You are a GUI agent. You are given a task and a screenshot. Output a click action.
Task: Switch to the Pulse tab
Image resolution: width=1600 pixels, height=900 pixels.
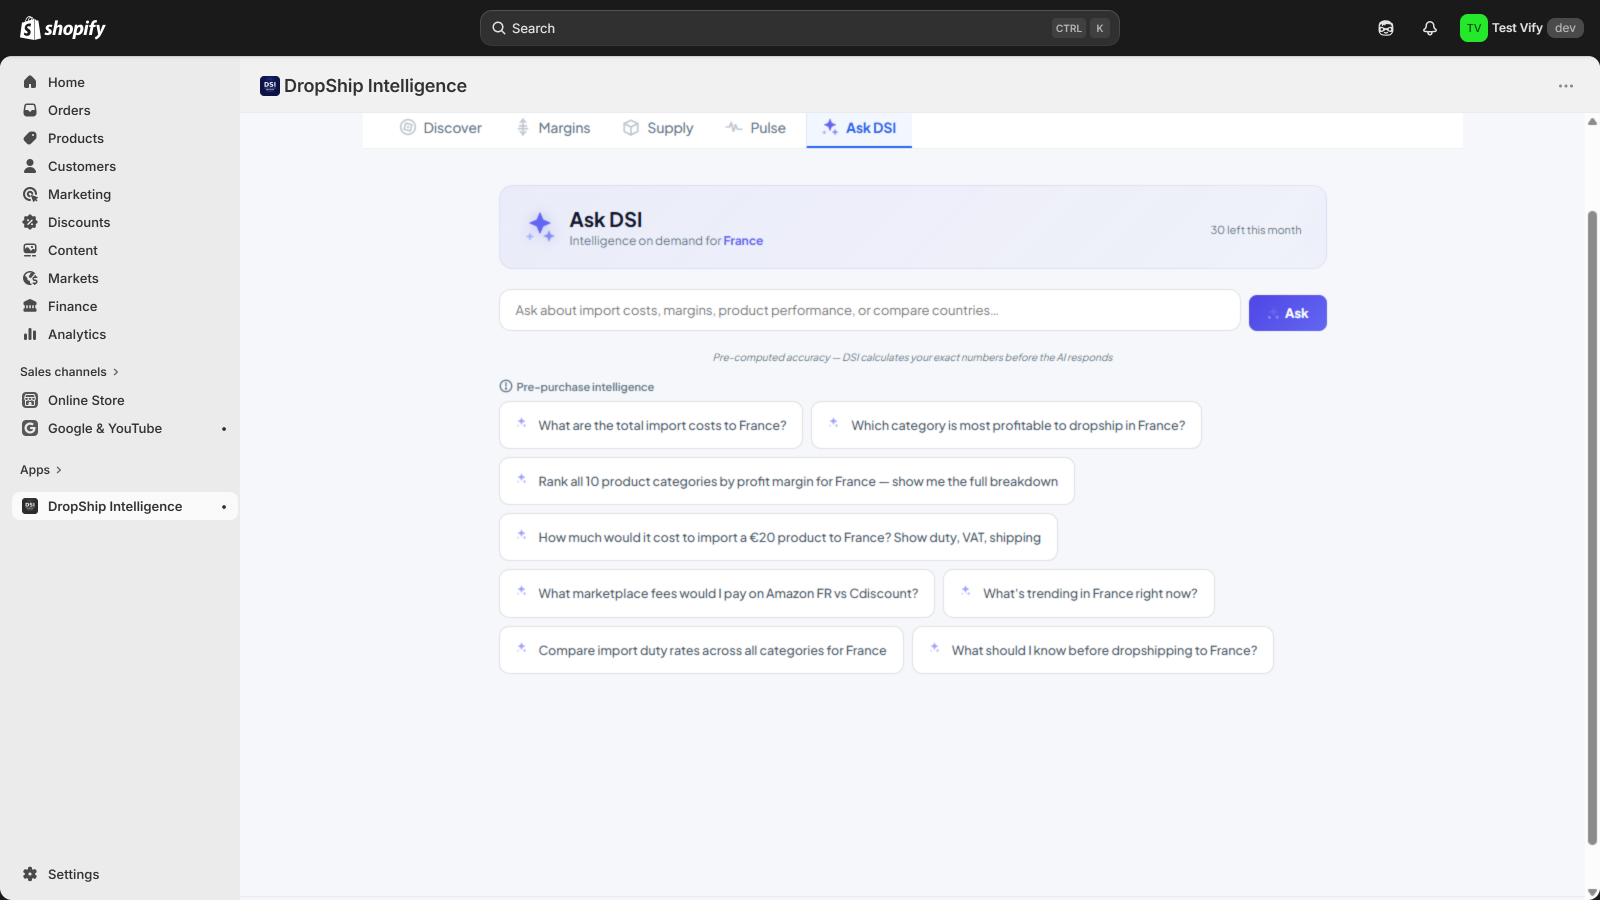point(756,128)
